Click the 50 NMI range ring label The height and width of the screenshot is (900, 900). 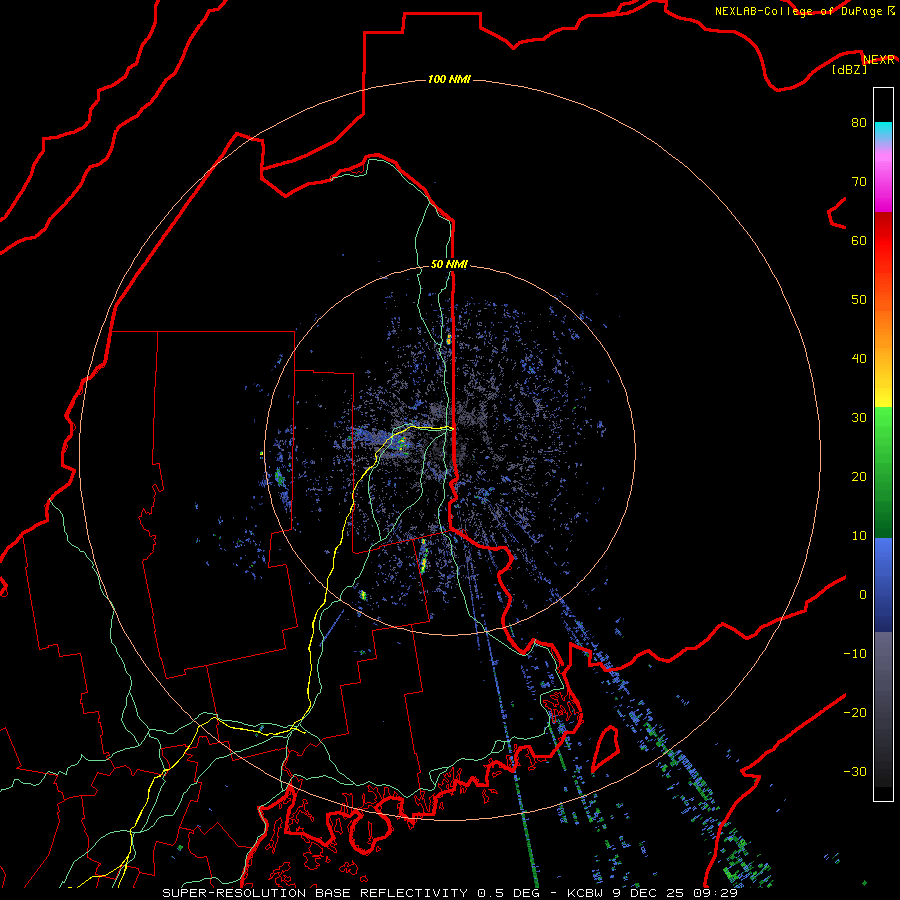pos(449,264)
